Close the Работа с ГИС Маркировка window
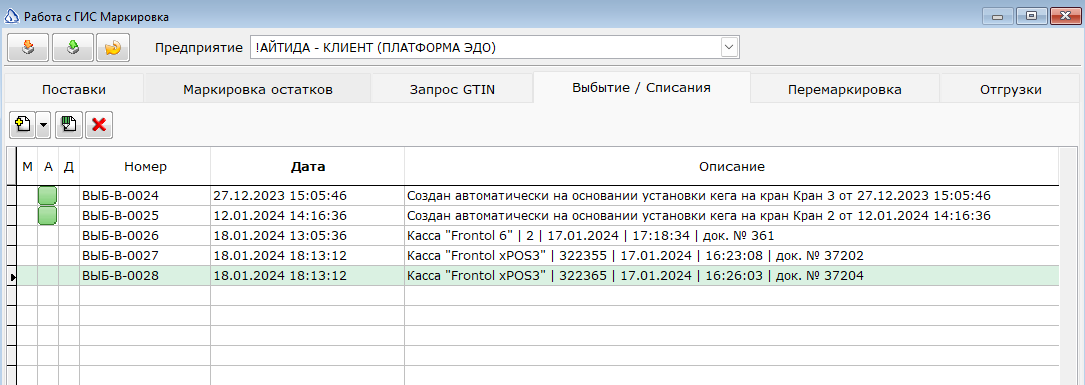The height and width of the screenshot is (385, 1085). click(x=1065, y=16)
